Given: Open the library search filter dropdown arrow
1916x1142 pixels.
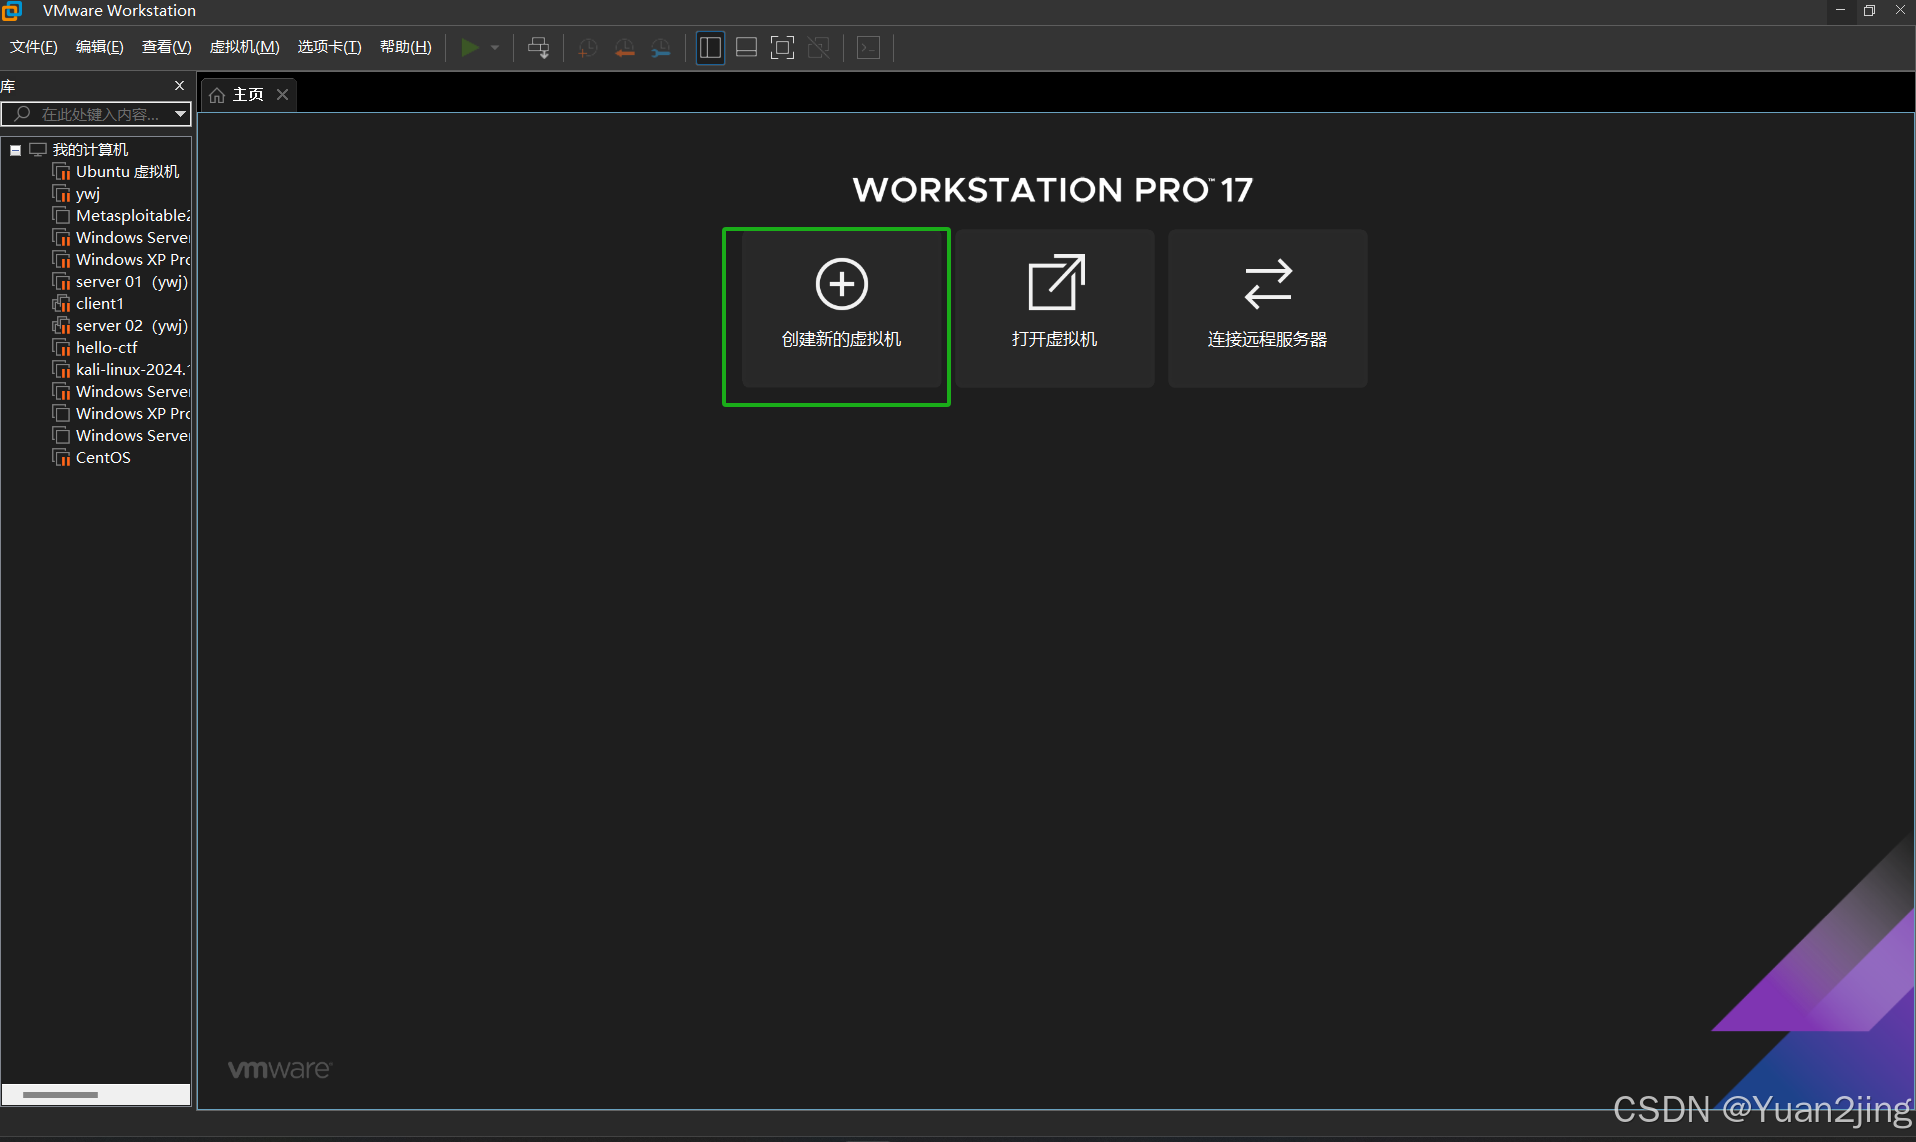Looking at the screenshot, I should point(180,114).
